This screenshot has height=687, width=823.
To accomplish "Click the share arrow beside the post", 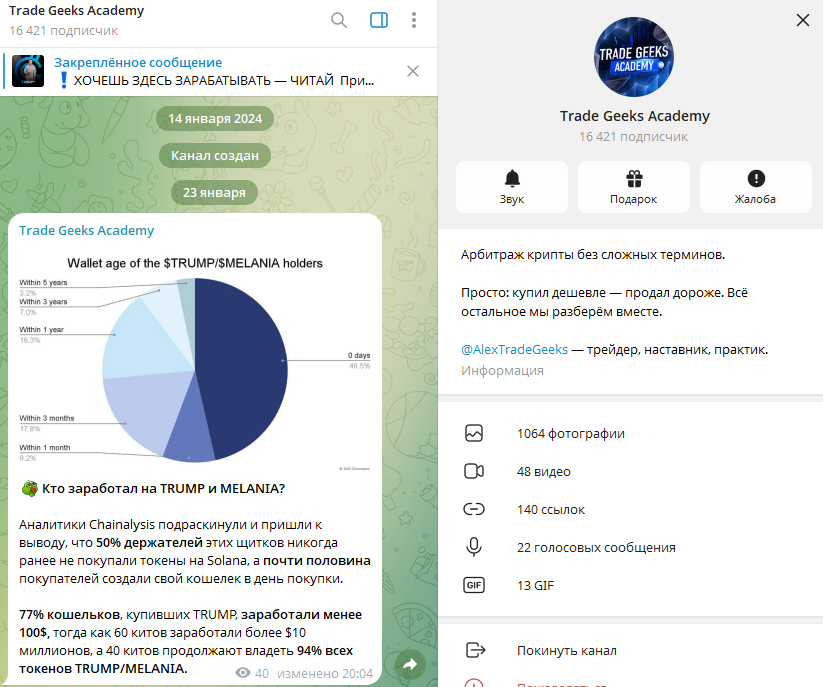I will (409, 664).
